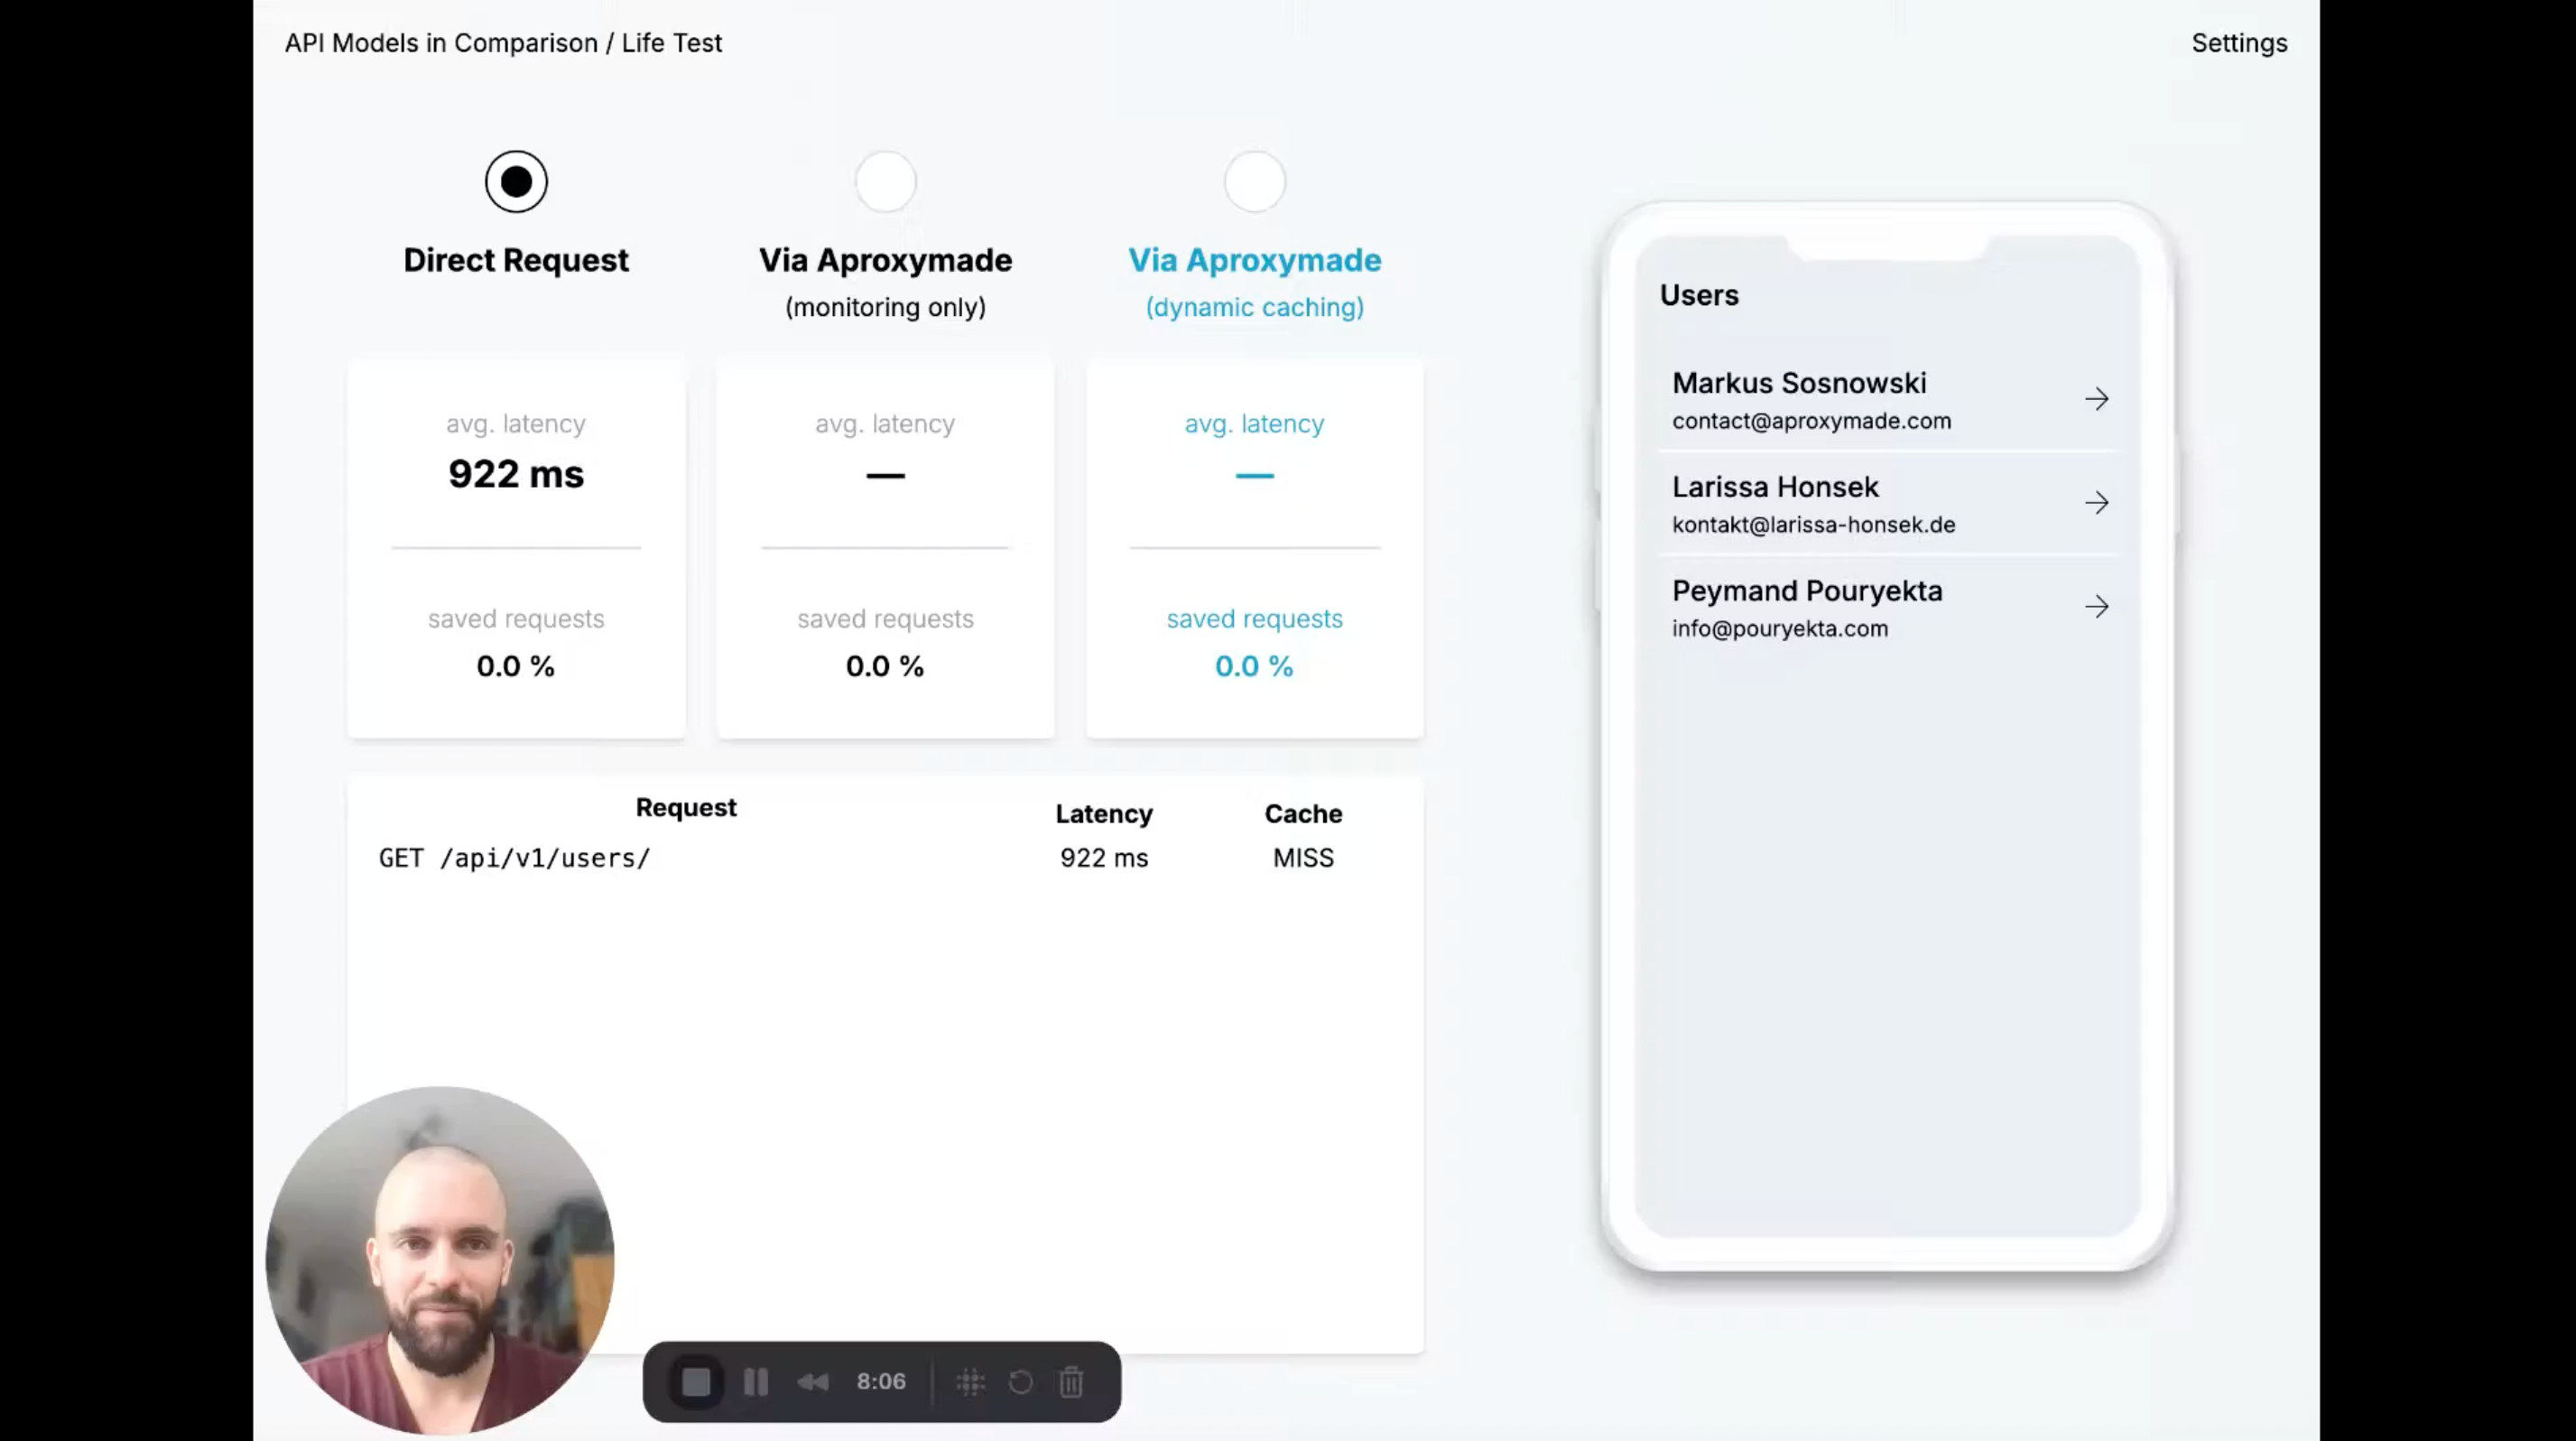Pause the recording
2576x1441 pixels.
[x=756, y=1382]
